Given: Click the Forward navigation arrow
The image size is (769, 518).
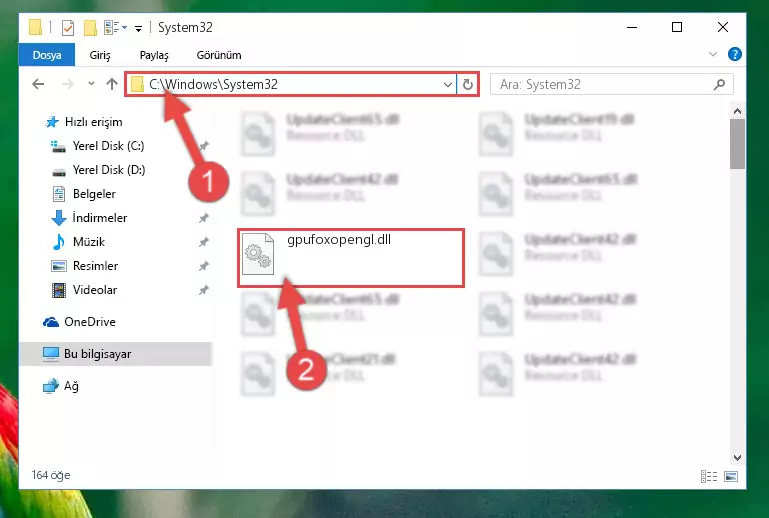Looking at the screenshot, I should pos(67,84).
